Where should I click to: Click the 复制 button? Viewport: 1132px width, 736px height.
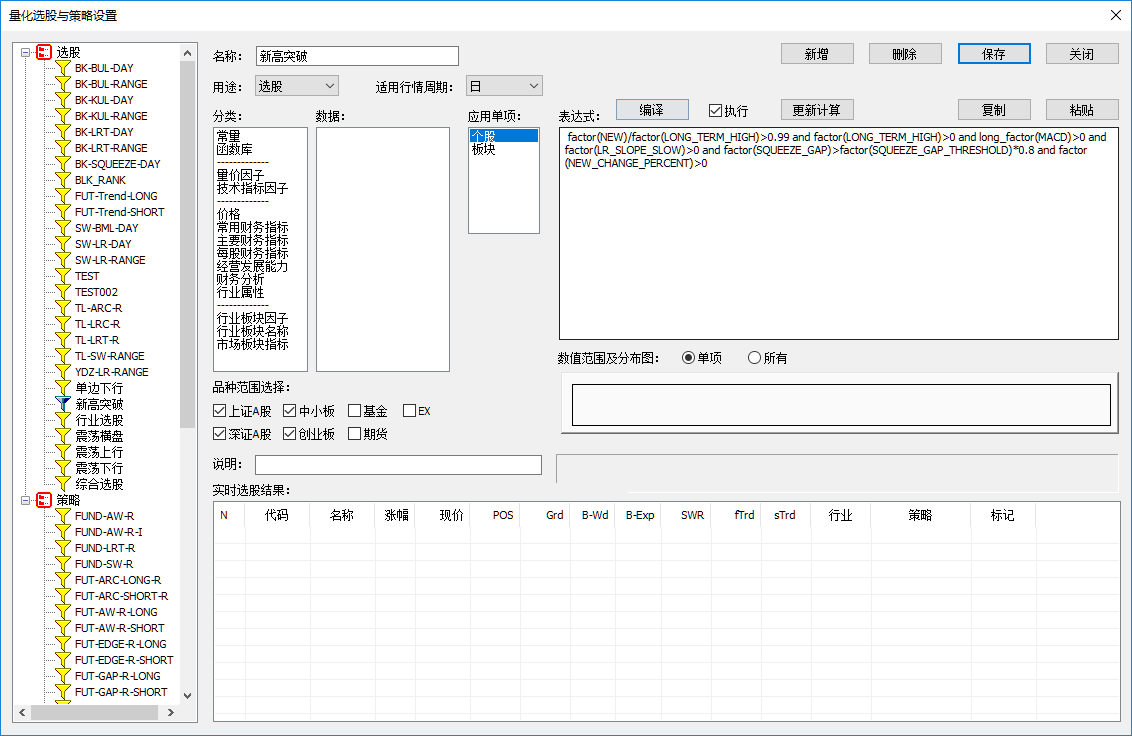pos(994,110)
